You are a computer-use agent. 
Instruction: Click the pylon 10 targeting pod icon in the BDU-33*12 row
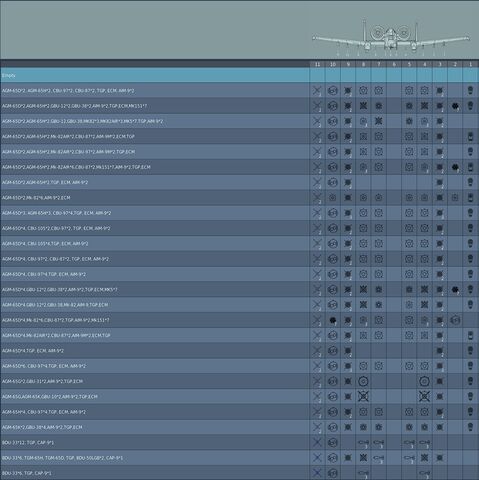(x=332, y=442)
